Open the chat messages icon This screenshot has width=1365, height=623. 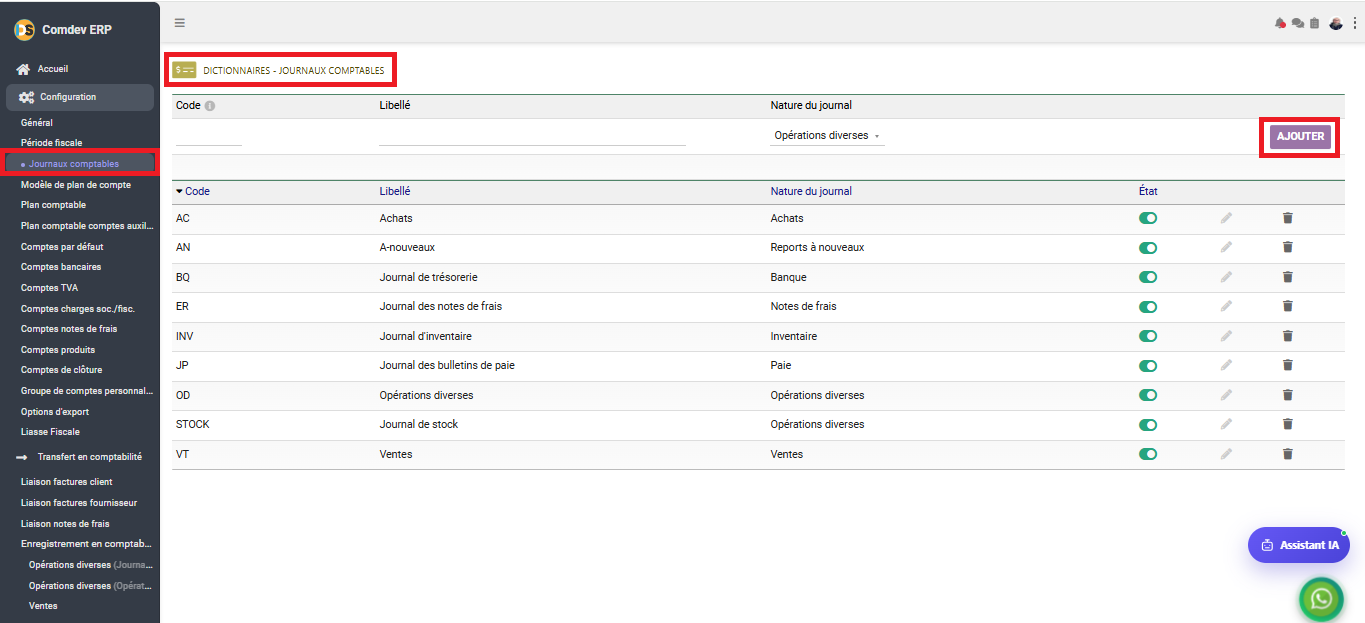[1297, 23]
